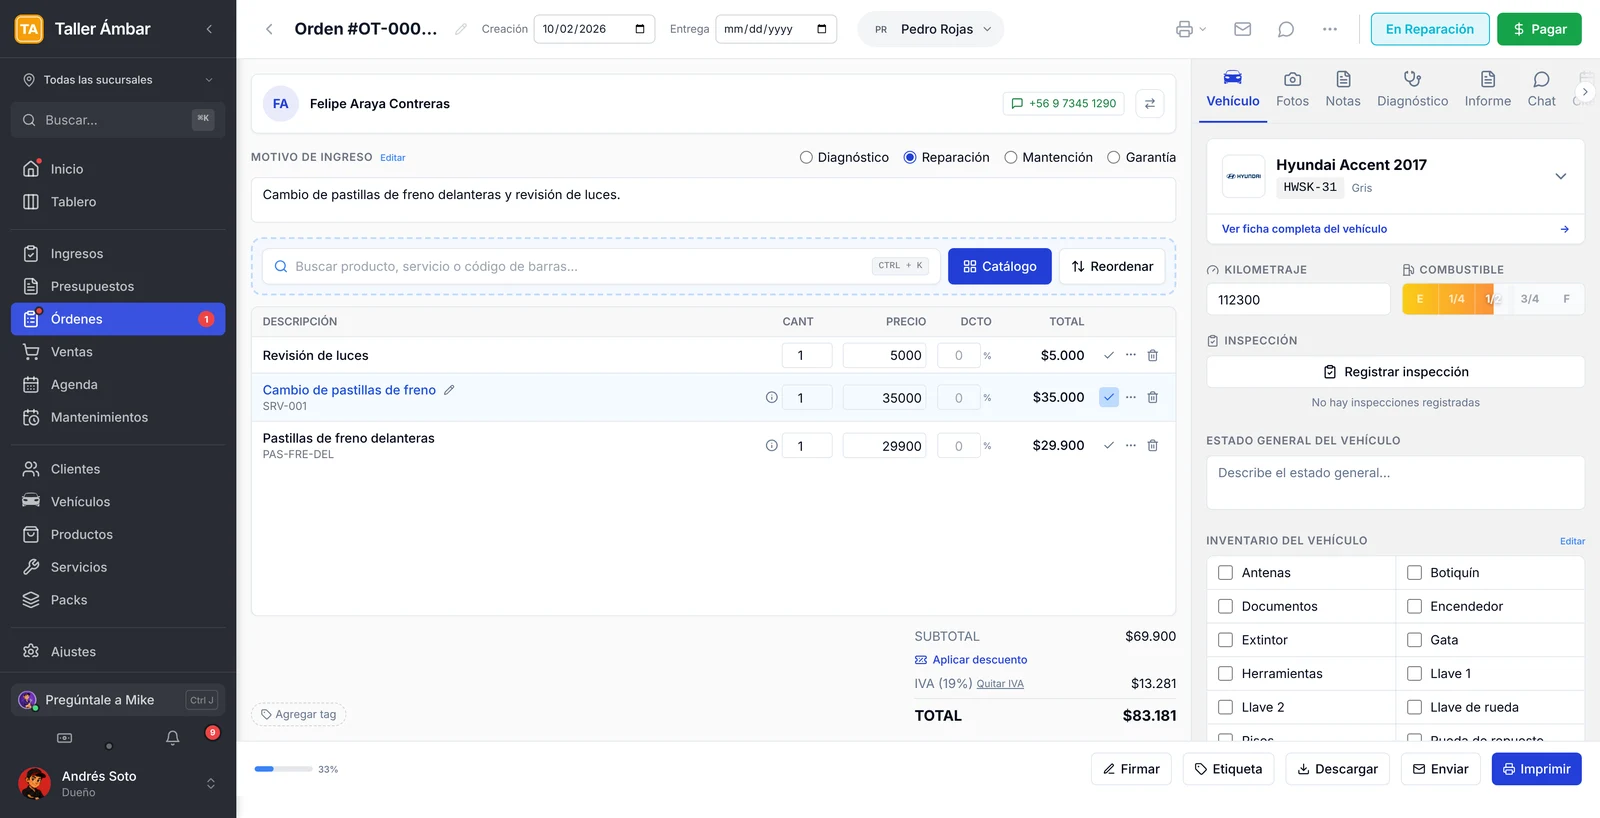This screenshot has width=1600, height=818.
Task: Mark Revisión de luces as done
Action: click(1109, 355)
